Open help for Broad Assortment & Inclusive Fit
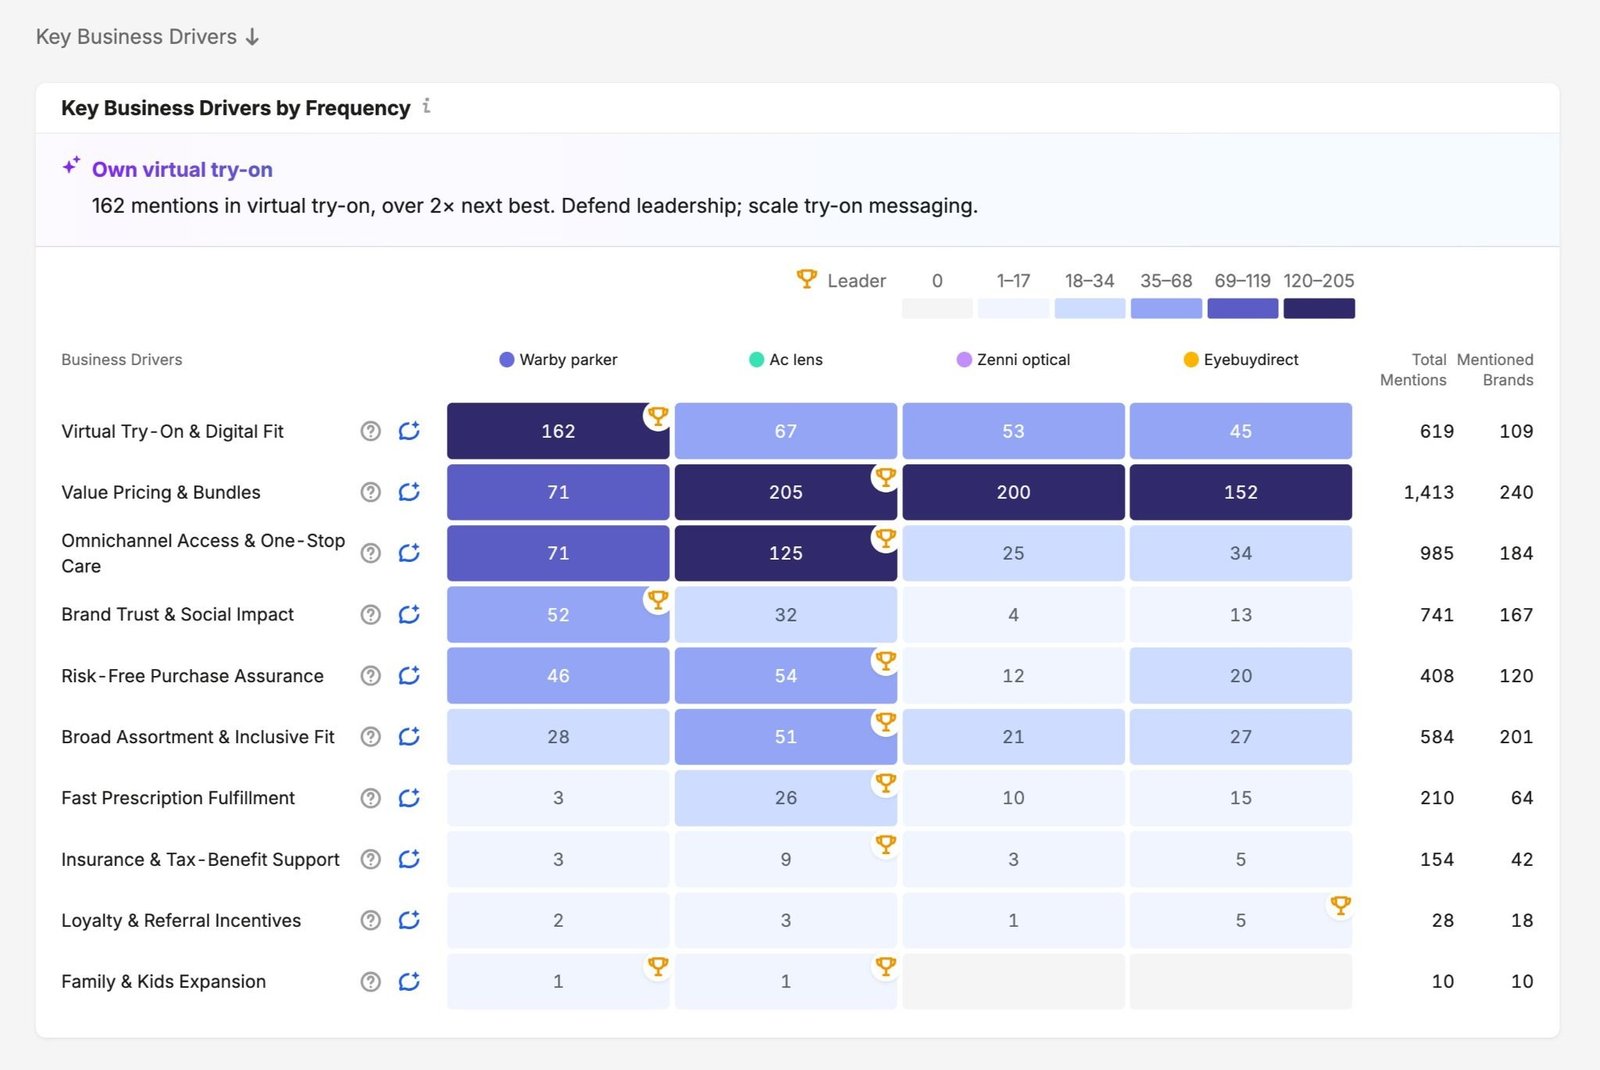 [371, 737]
